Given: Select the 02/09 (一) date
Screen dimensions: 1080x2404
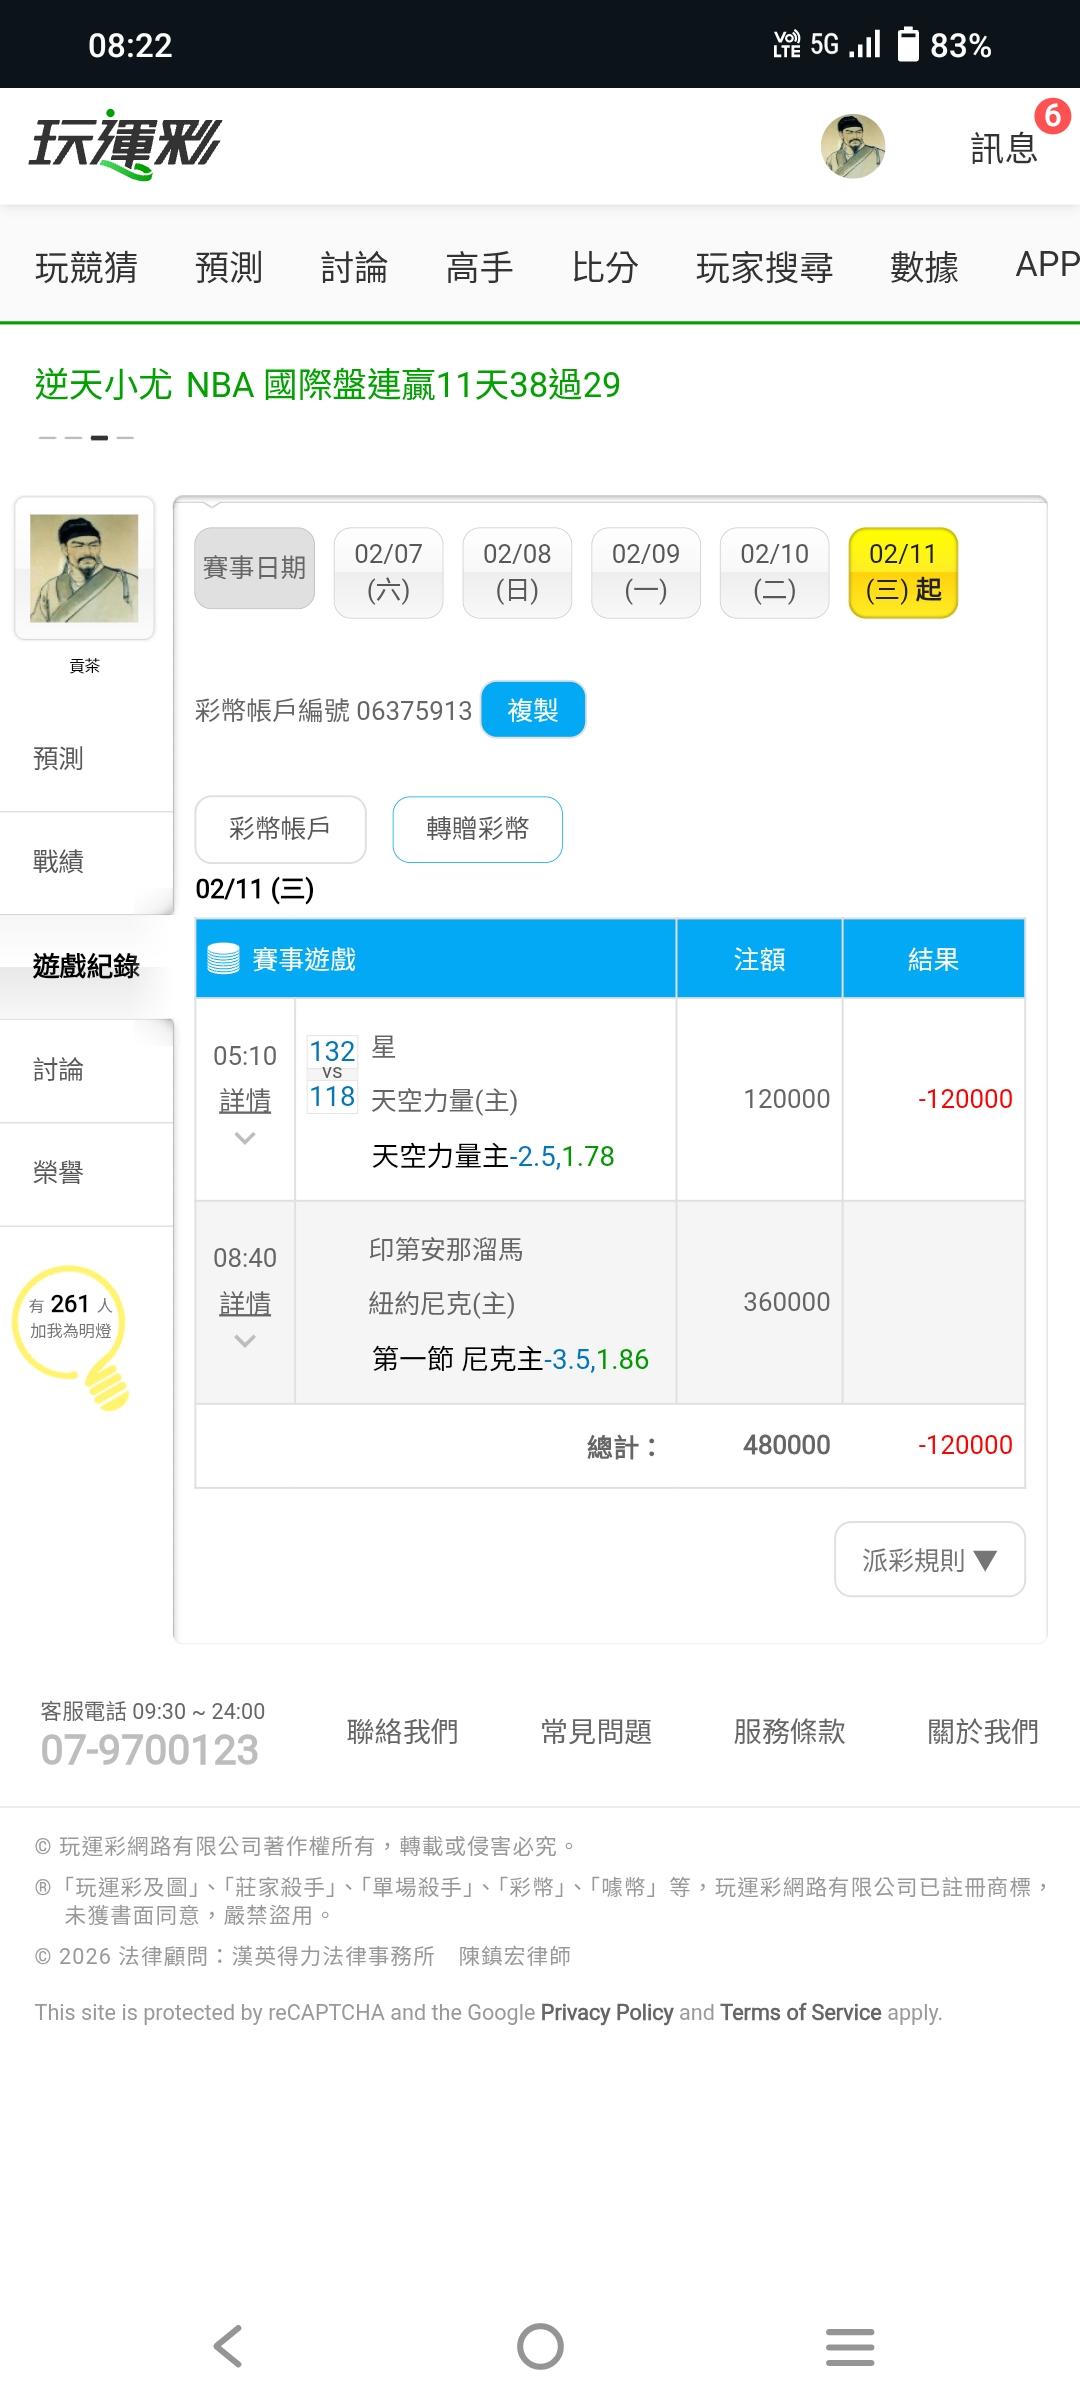Looking at the screenshot, I should point(645,572).
